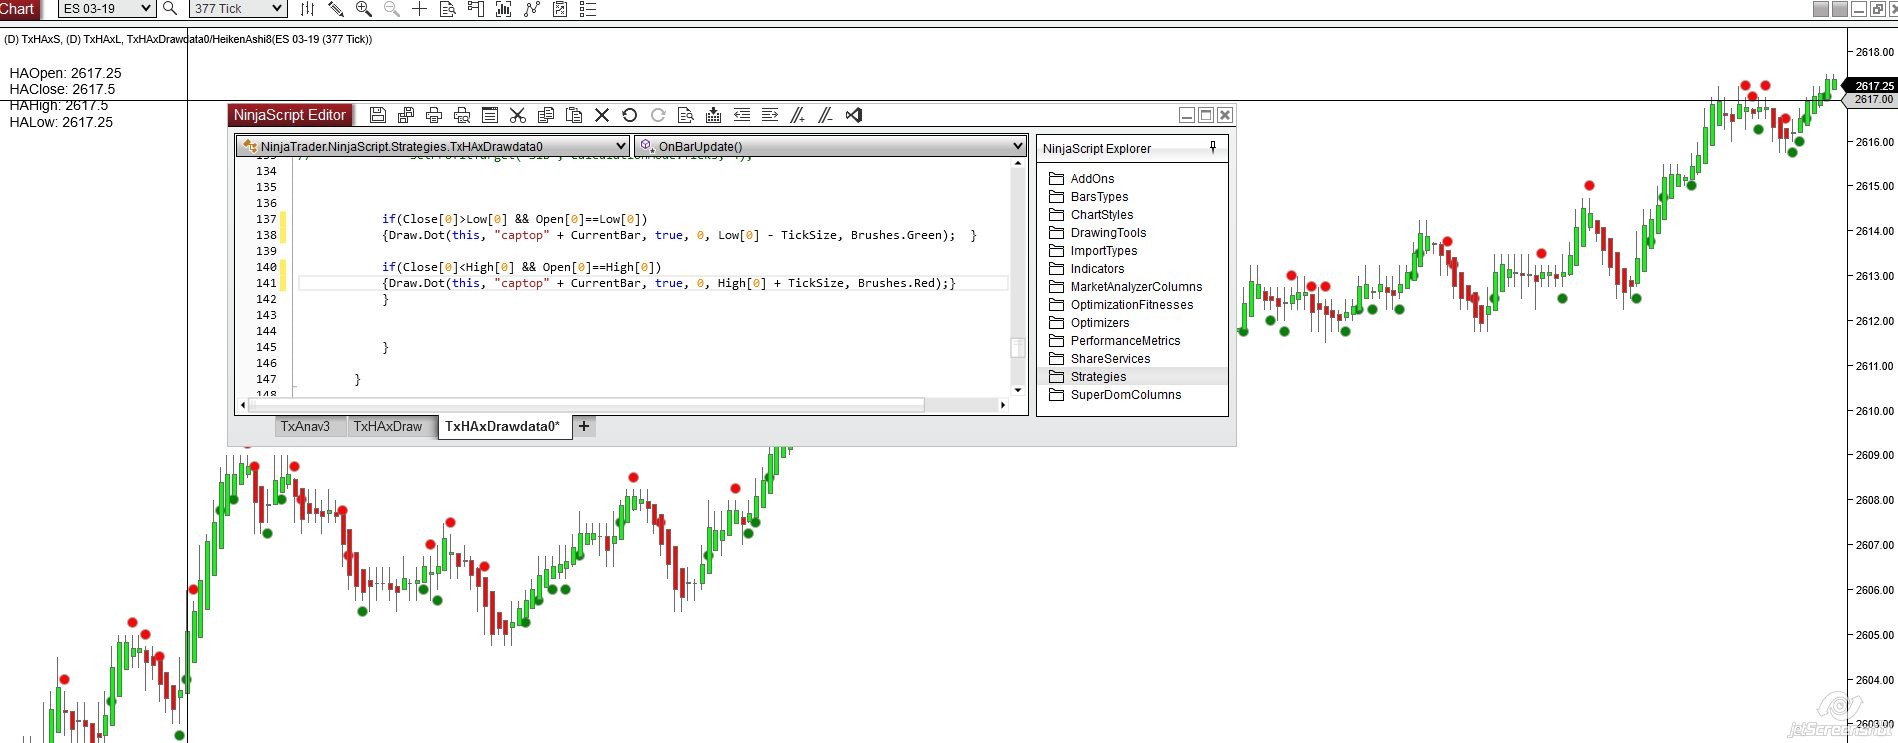
Task: Open the SuperDomColumns folder
Action: point(1115,395)
